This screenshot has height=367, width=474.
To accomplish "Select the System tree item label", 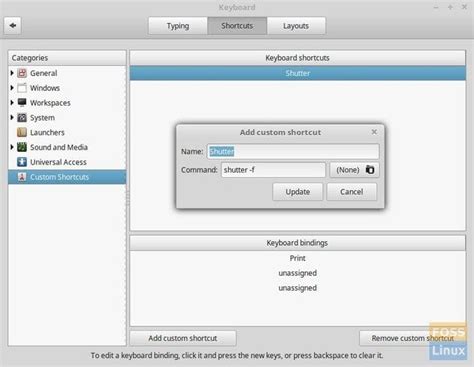I will click(42, 118).
